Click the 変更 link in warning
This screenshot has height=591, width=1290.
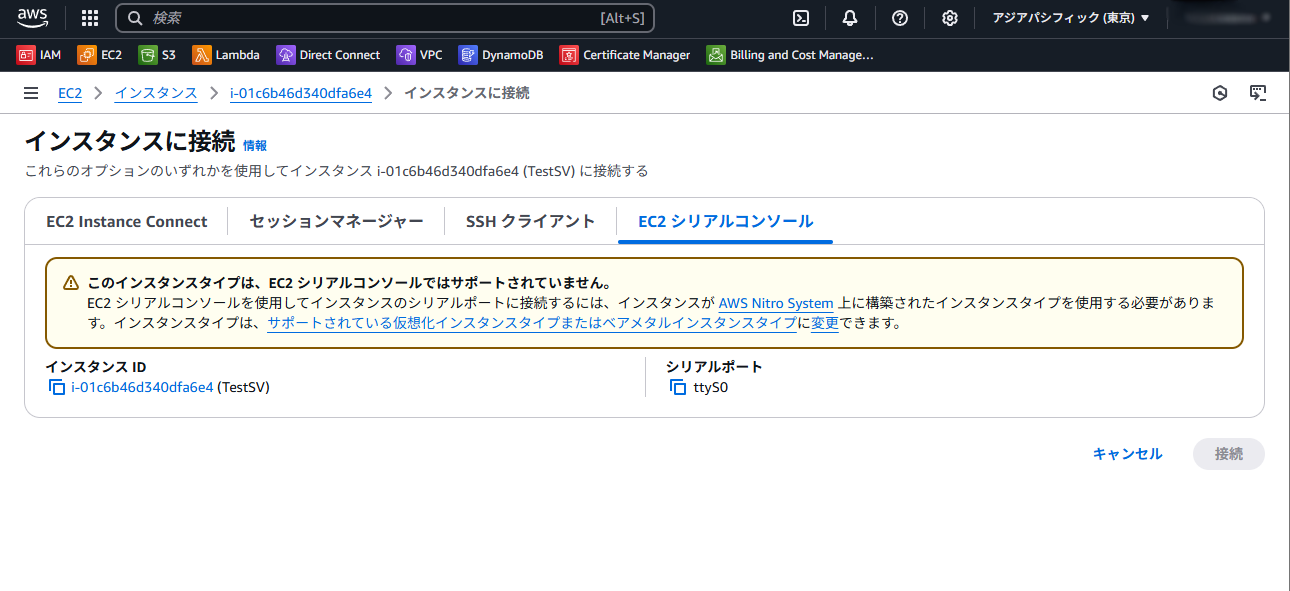[825, 323]
